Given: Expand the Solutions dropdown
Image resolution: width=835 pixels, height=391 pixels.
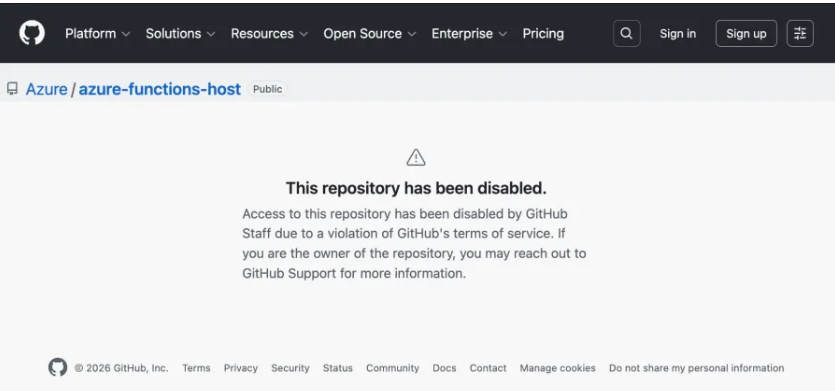Looking at the screenshot, I should (180, 34).
